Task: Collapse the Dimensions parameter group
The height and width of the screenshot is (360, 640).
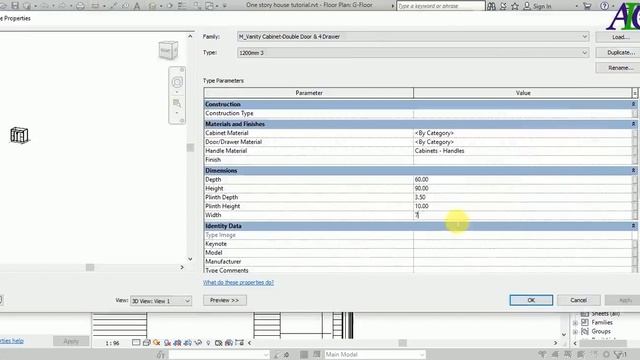Action: coord(633,171)
